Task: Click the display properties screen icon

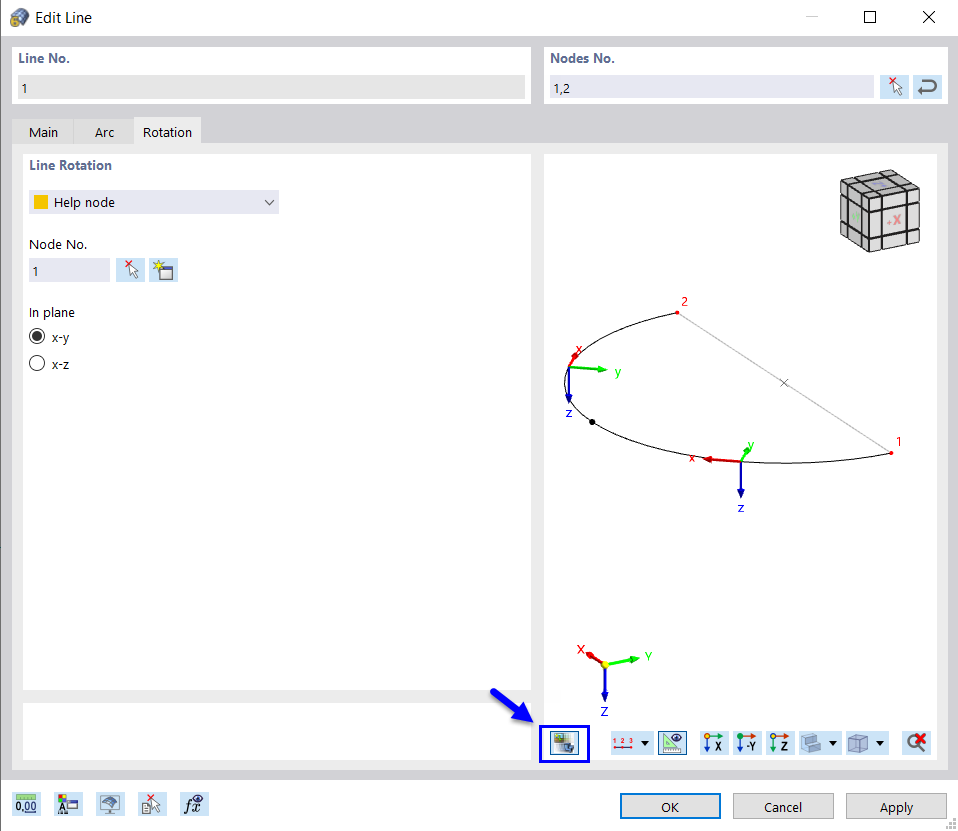Action: (x=110, y=803)
